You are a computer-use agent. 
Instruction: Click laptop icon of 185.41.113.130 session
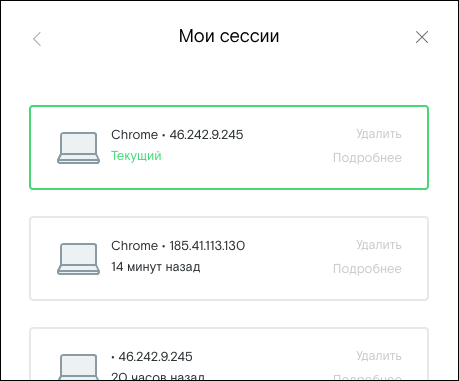(x=78, y=259)
